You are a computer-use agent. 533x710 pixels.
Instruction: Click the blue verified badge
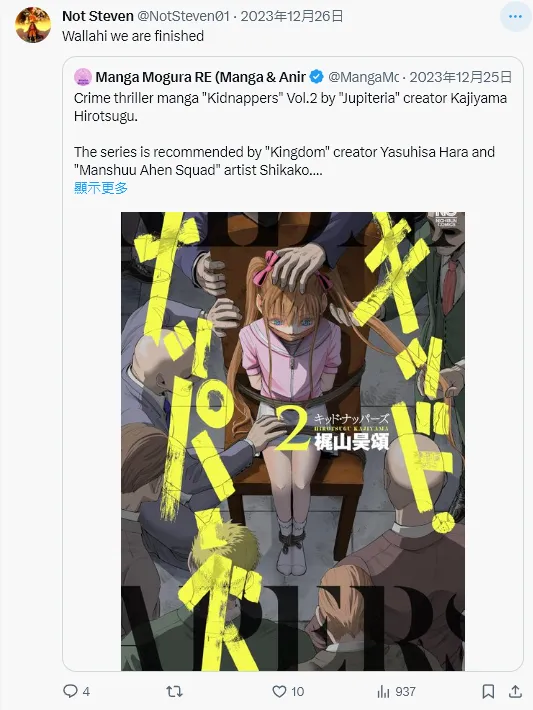coord(316,77)
